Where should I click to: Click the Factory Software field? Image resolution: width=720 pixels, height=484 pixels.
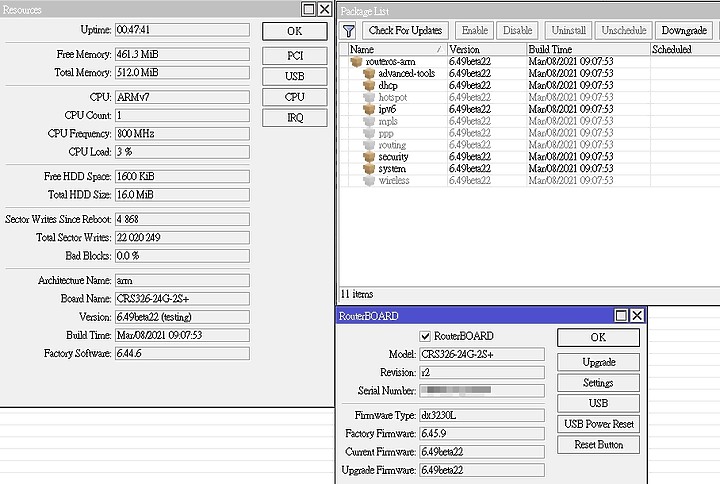click(x=182, y=354)
